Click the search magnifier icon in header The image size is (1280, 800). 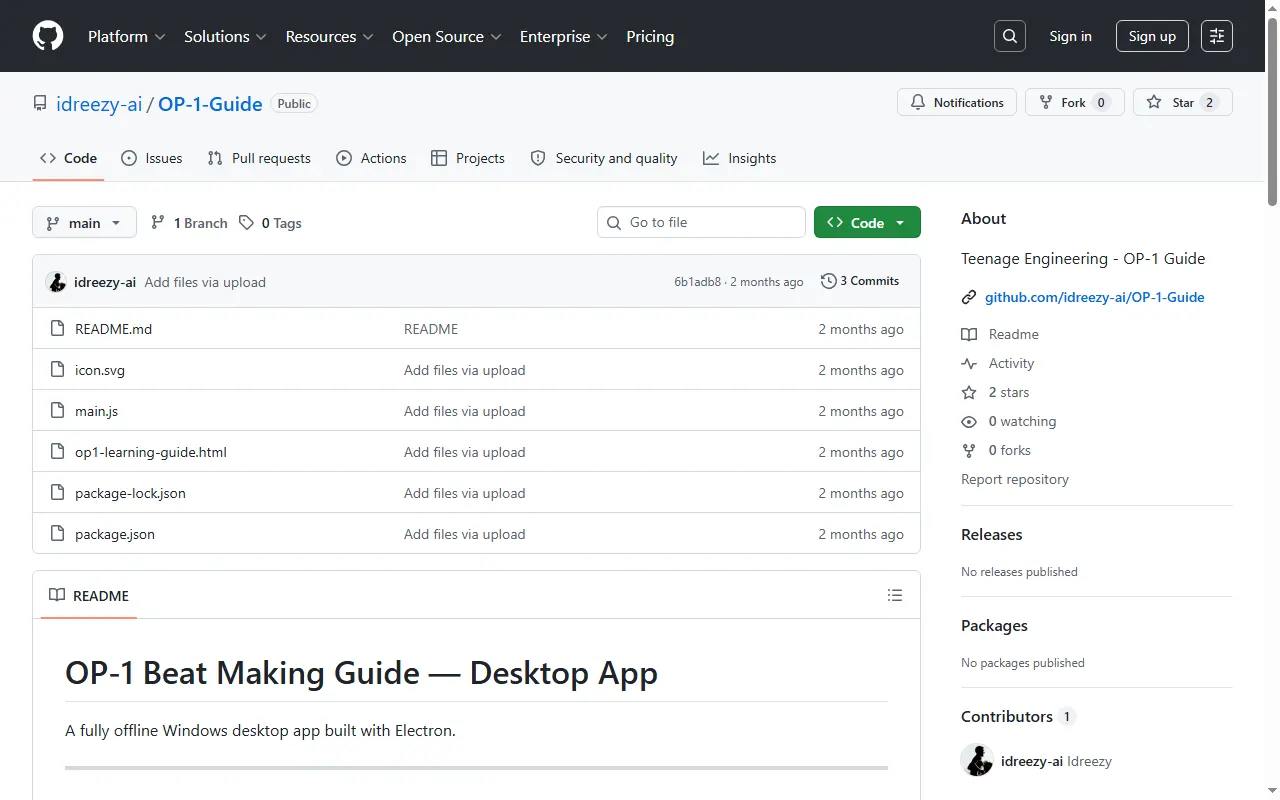[1010, 36]
